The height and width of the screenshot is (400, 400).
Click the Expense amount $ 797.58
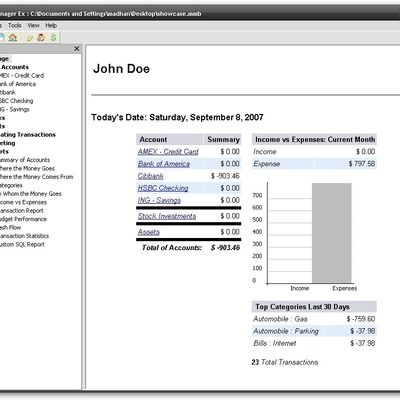coord(362,164)
